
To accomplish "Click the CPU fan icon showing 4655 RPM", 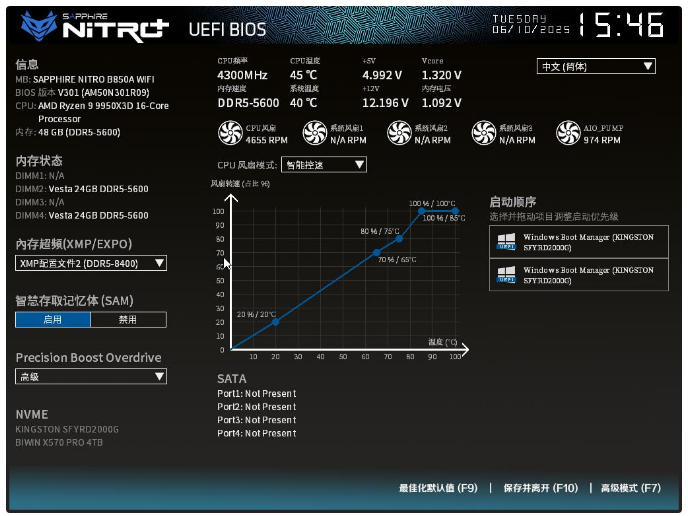I will tap(230, 133).
